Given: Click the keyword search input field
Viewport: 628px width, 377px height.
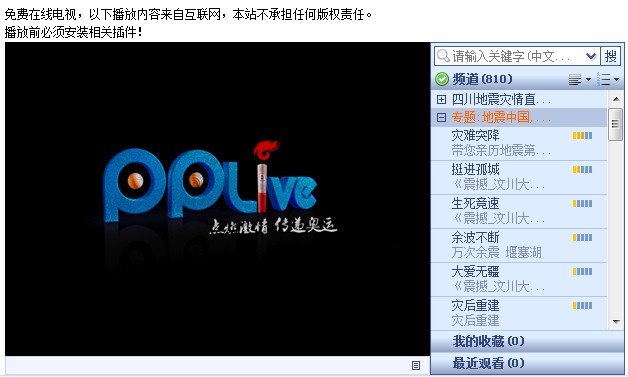Looking at the screenshot, I should tap(517, 56).
